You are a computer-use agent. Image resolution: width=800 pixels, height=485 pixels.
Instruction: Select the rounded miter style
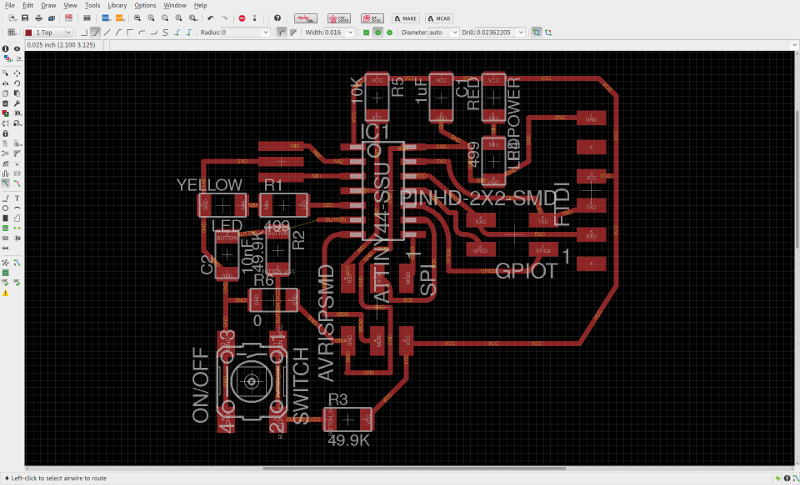282,32
